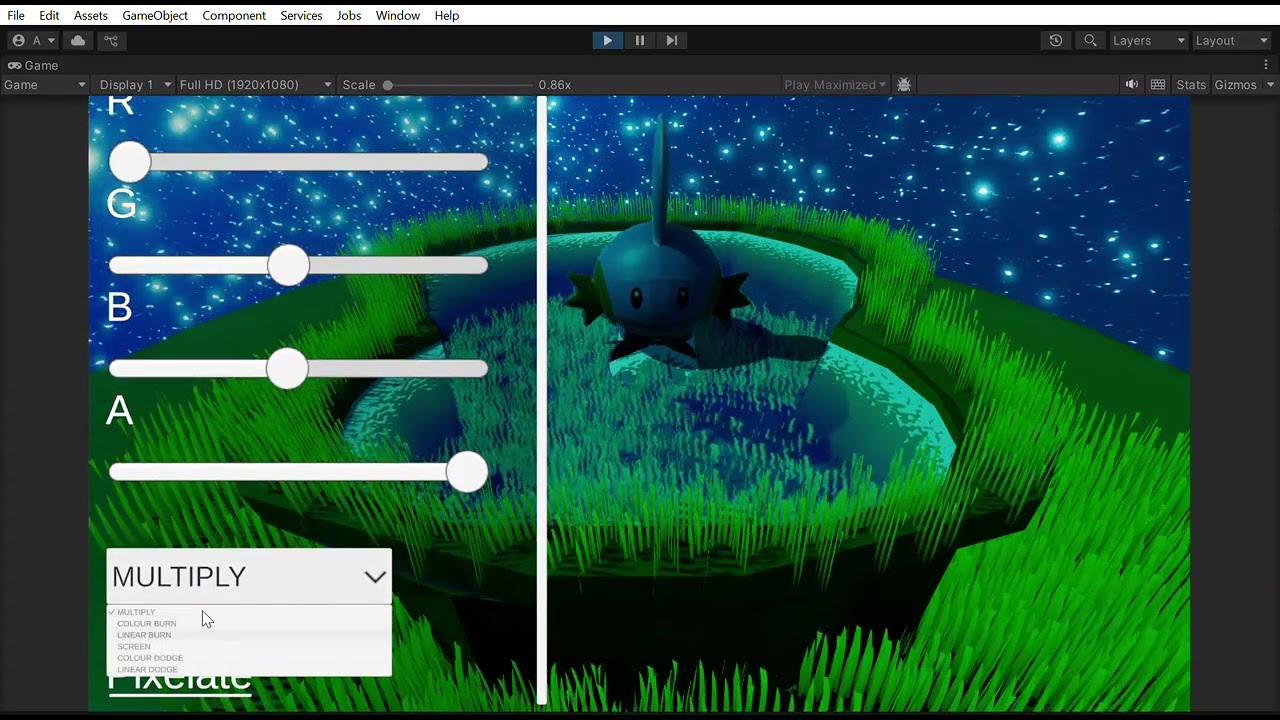Screen dimensions: 1280x720
Task: Open the Edit menu
Action: tap(49, 15)
